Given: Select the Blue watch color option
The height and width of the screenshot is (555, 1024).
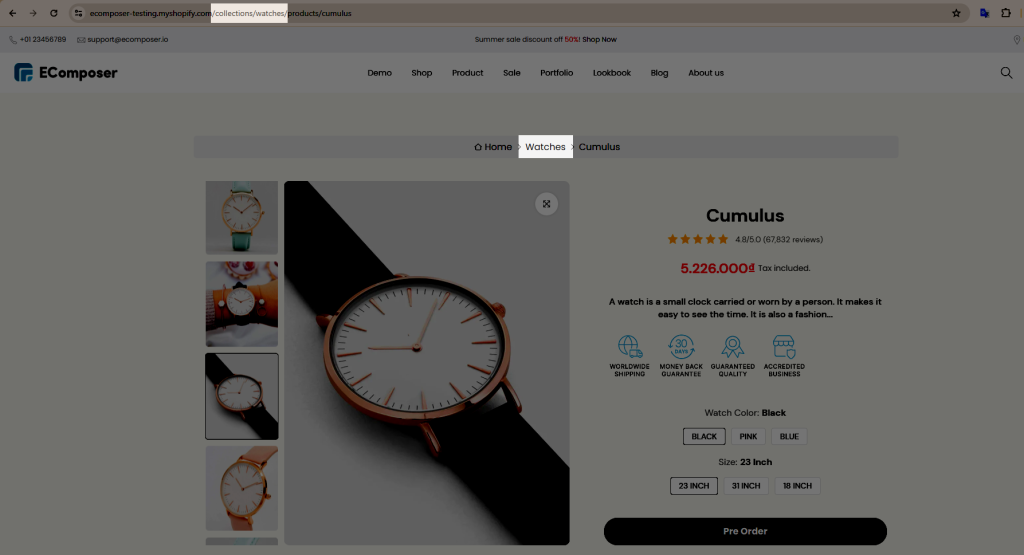Looking at the screenshot, I should click(x=789, y=436).
